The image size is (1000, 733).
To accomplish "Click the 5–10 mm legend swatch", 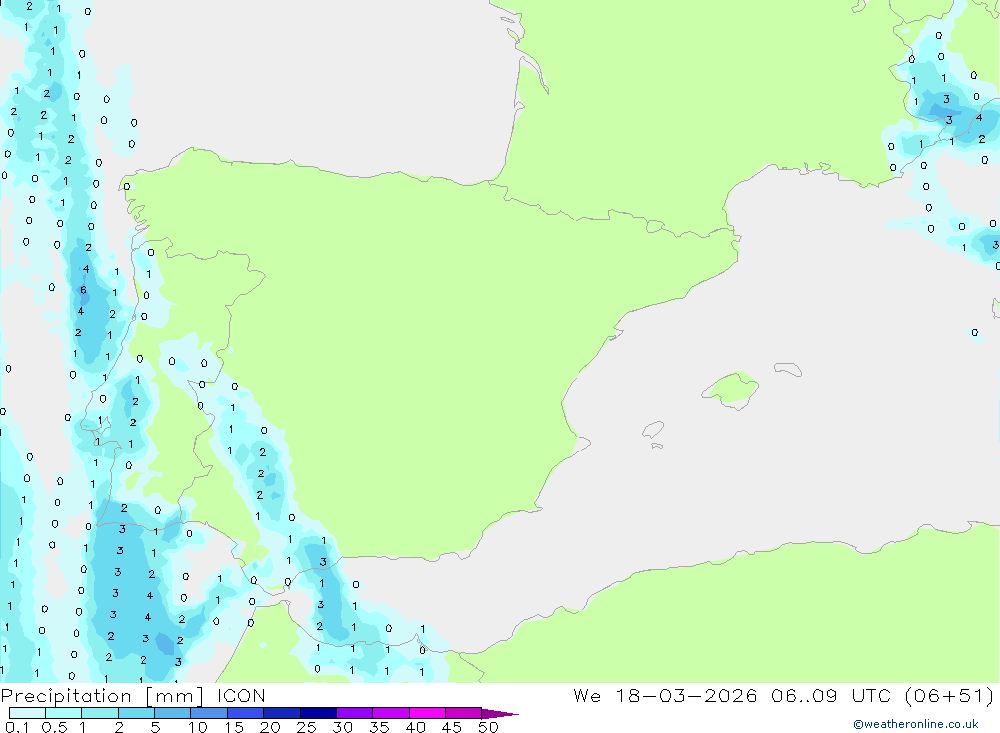I will pyautogui.click(x=173, y=713).
